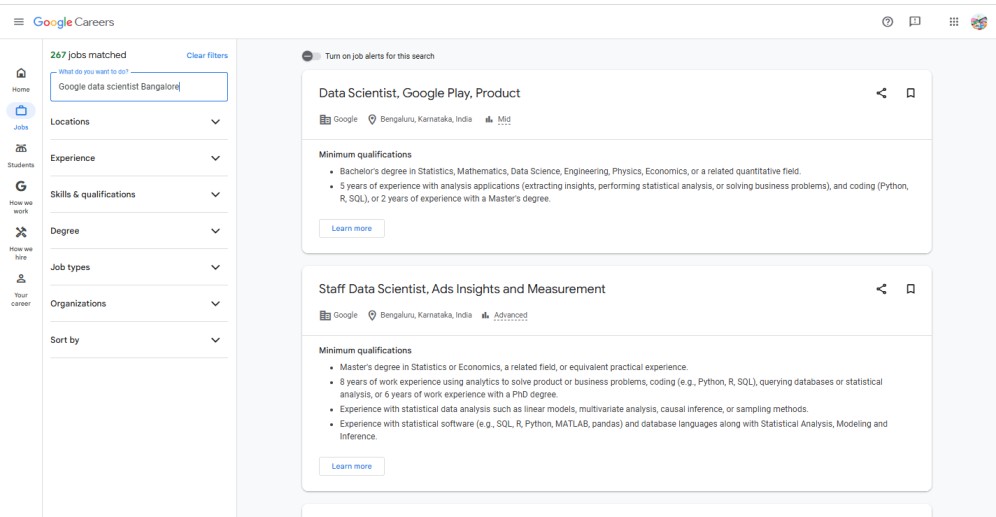Screen dimensions: 996x517
Task: Expand the Organizations filter
Action: tap(138, 304)
